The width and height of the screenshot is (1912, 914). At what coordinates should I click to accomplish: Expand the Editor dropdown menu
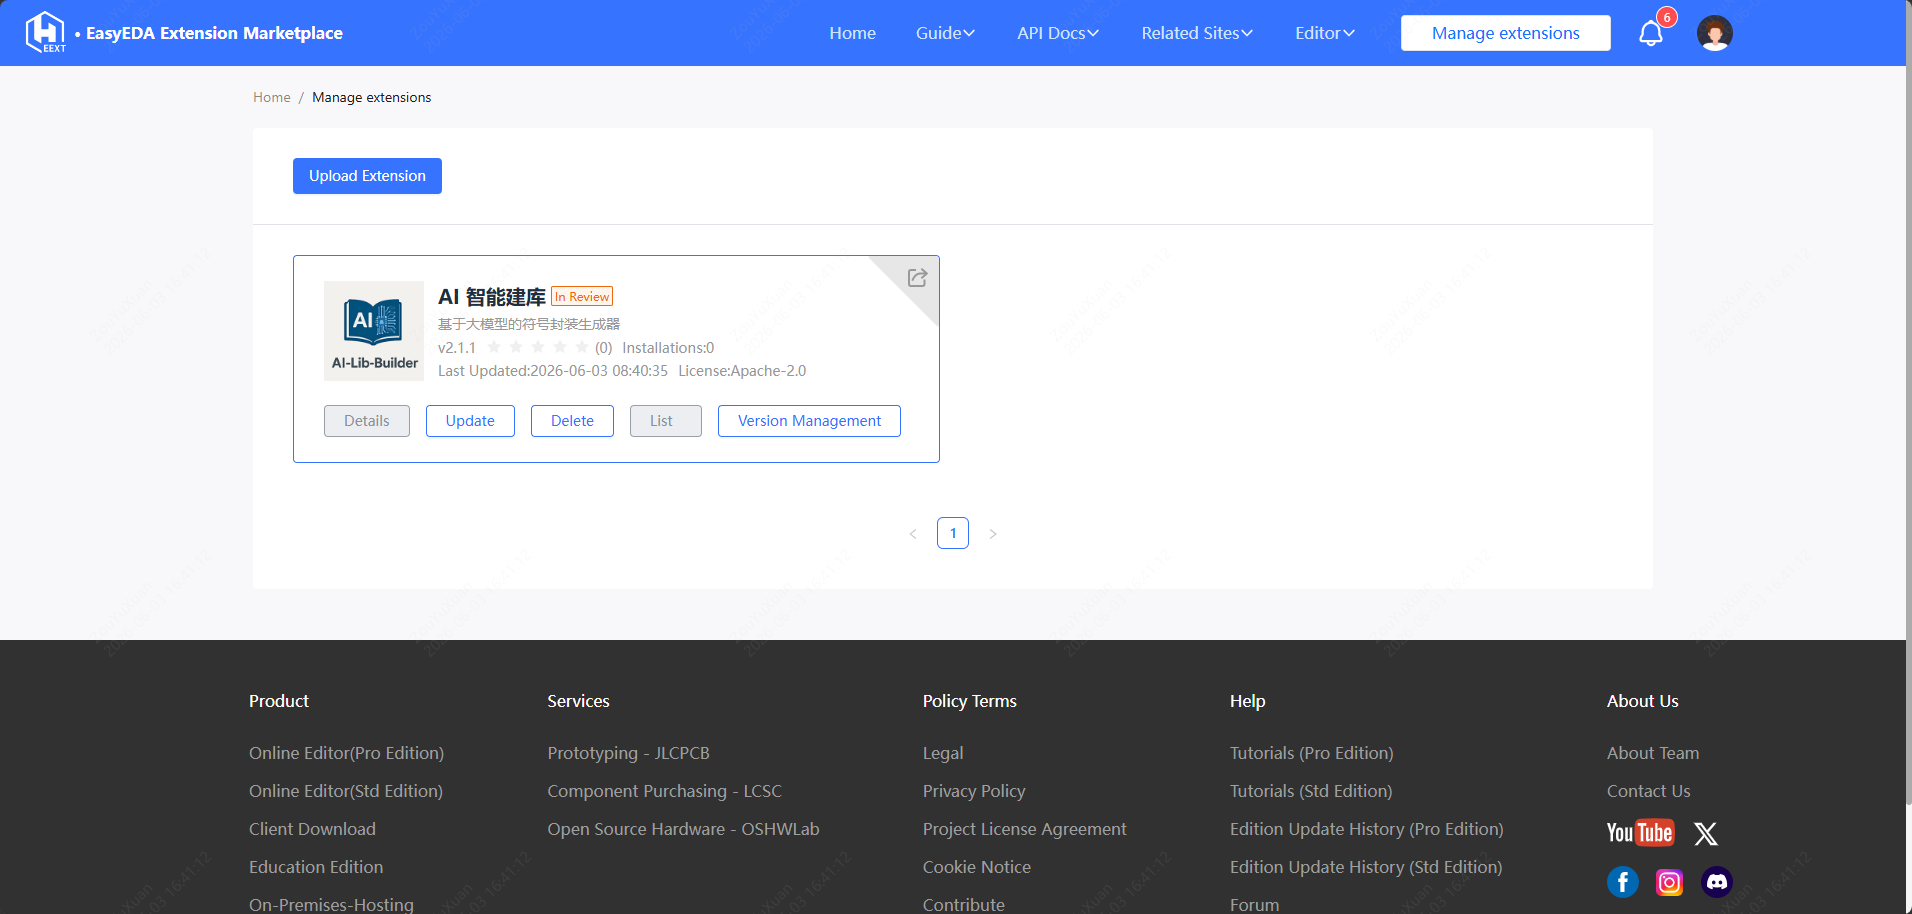coord(1325,33)
